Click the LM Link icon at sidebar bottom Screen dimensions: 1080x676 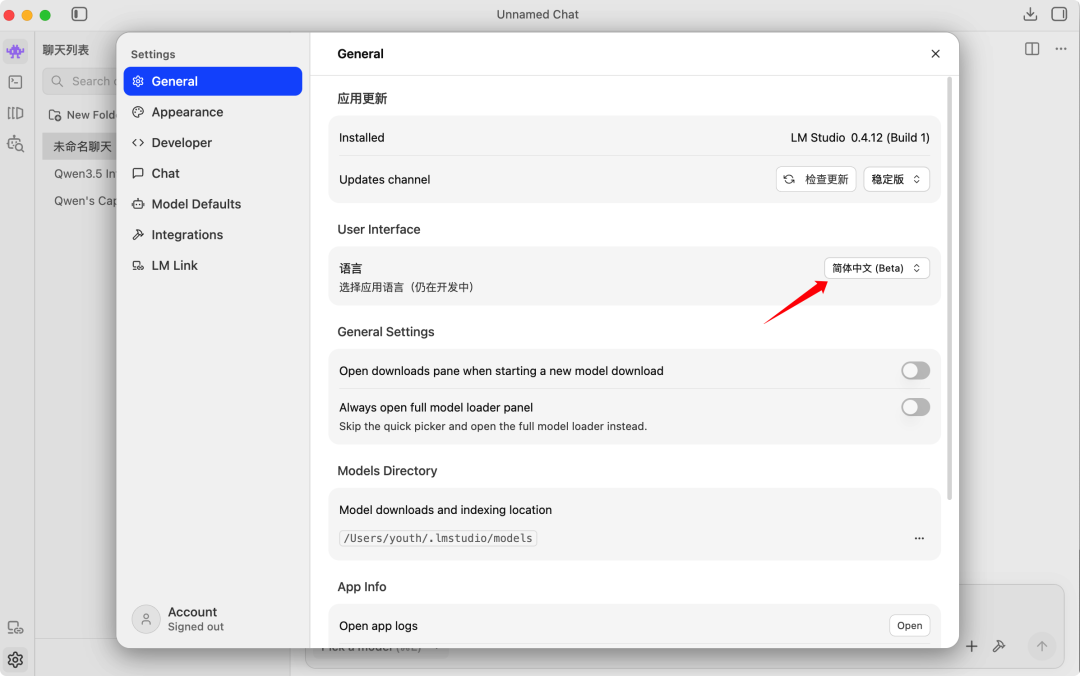coord(15,628)
